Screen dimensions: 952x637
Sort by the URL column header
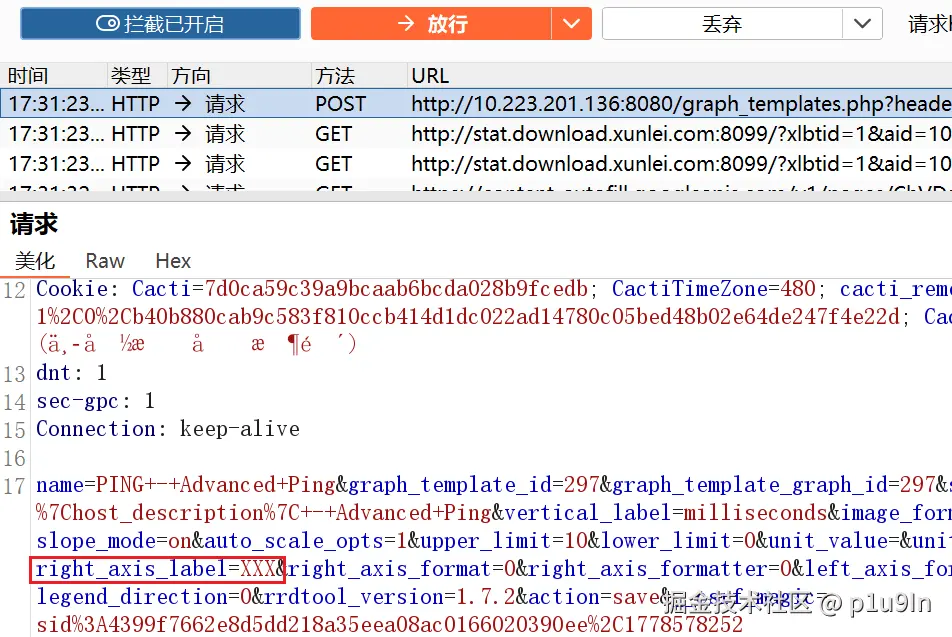point(430,76)
